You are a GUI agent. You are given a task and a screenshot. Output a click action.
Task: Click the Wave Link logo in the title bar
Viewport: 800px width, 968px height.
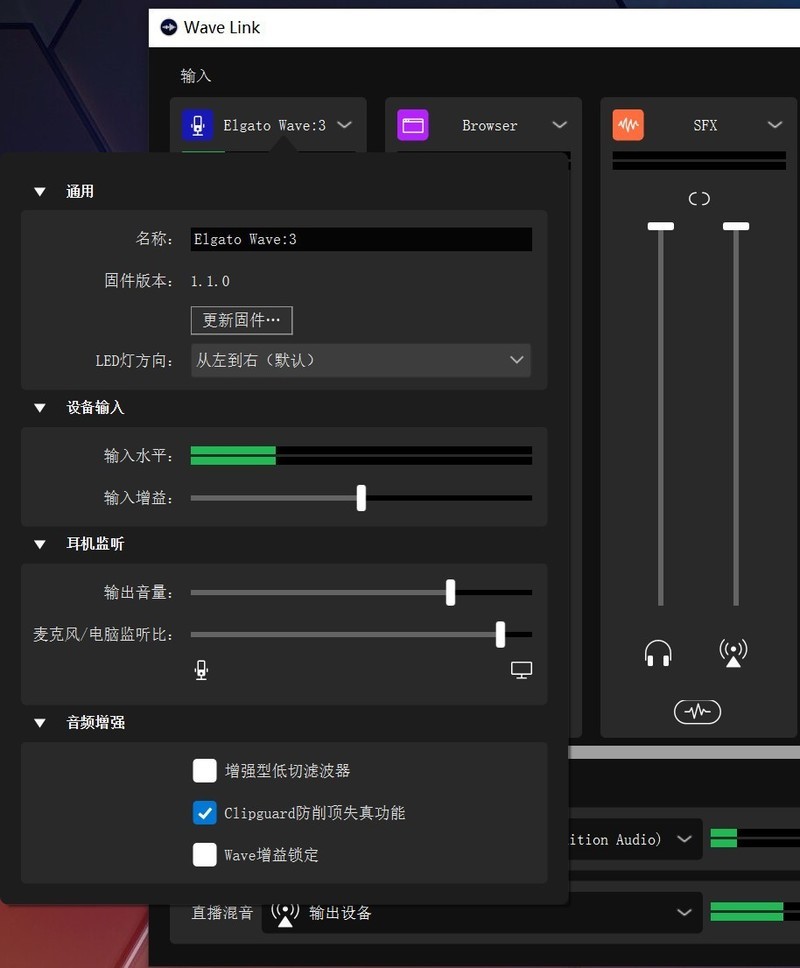click(x=170, y=27)
